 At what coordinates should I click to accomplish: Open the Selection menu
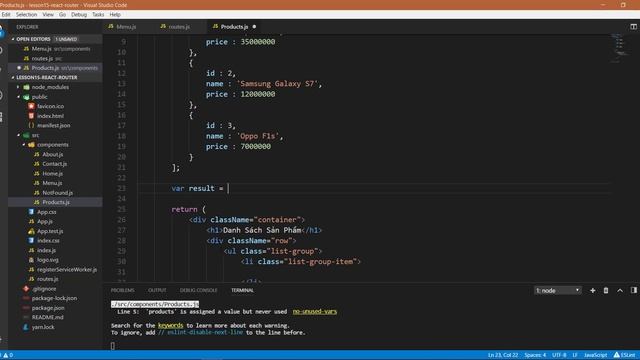pos(27,14)
